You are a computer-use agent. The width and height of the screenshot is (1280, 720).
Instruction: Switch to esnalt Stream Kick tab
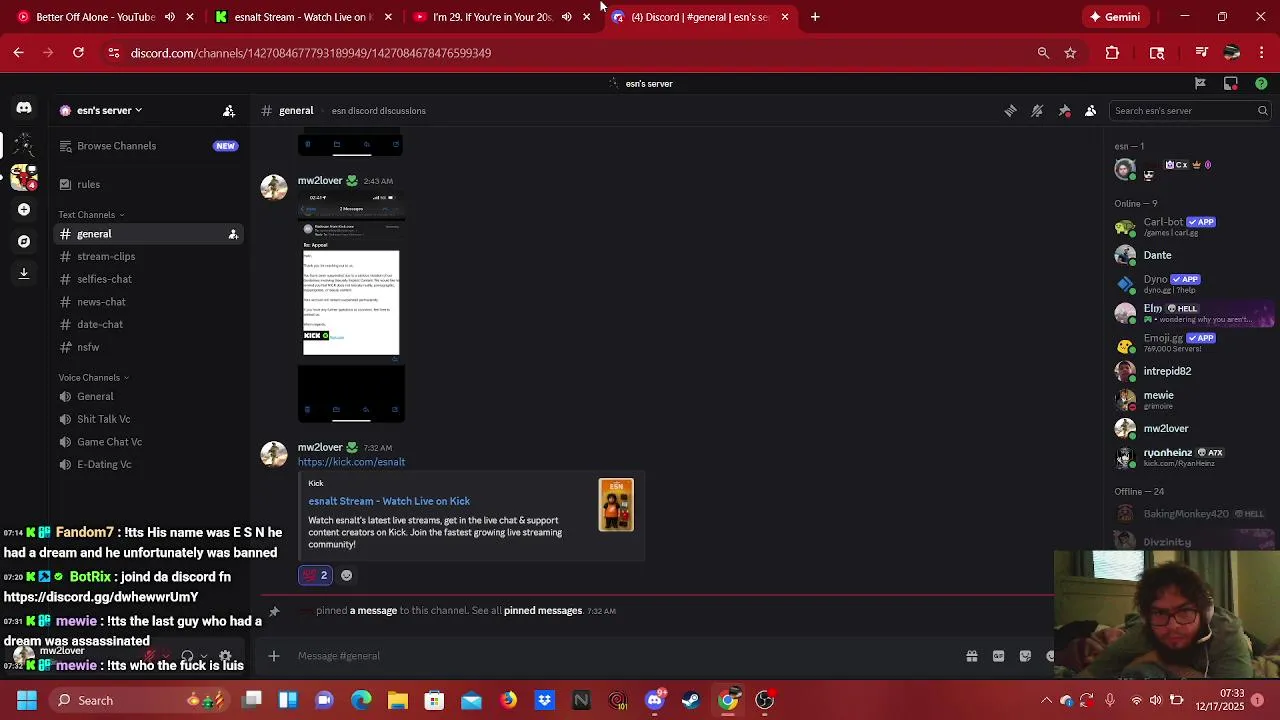click(302, 17)
